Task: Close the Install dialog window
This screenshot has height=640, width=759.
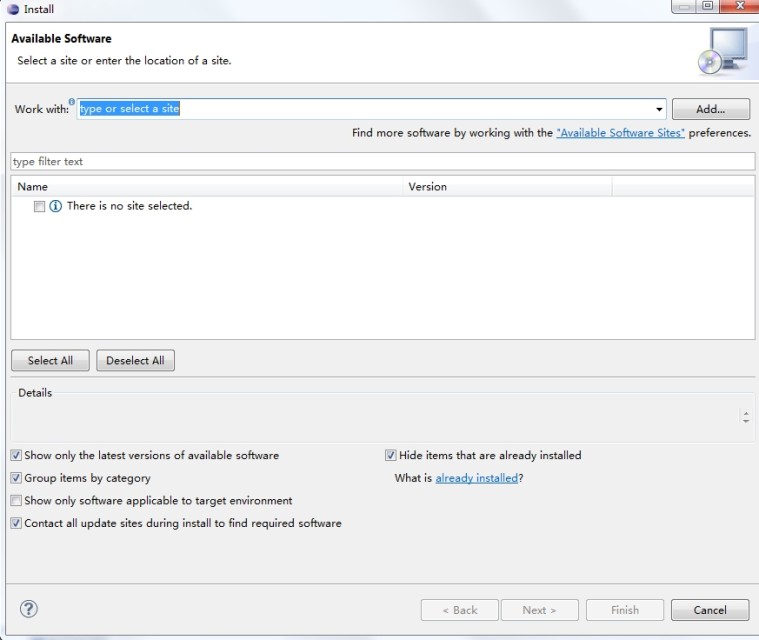Action: [739, 6]
